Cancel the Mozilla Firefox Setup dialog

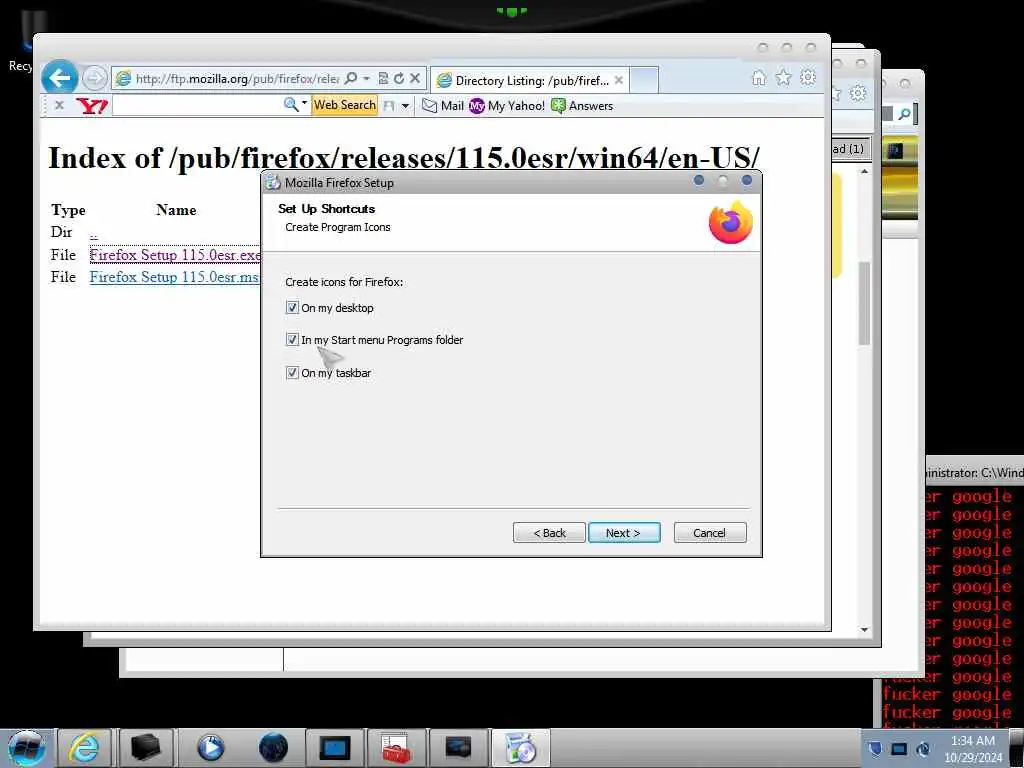(x=710, y=533)
